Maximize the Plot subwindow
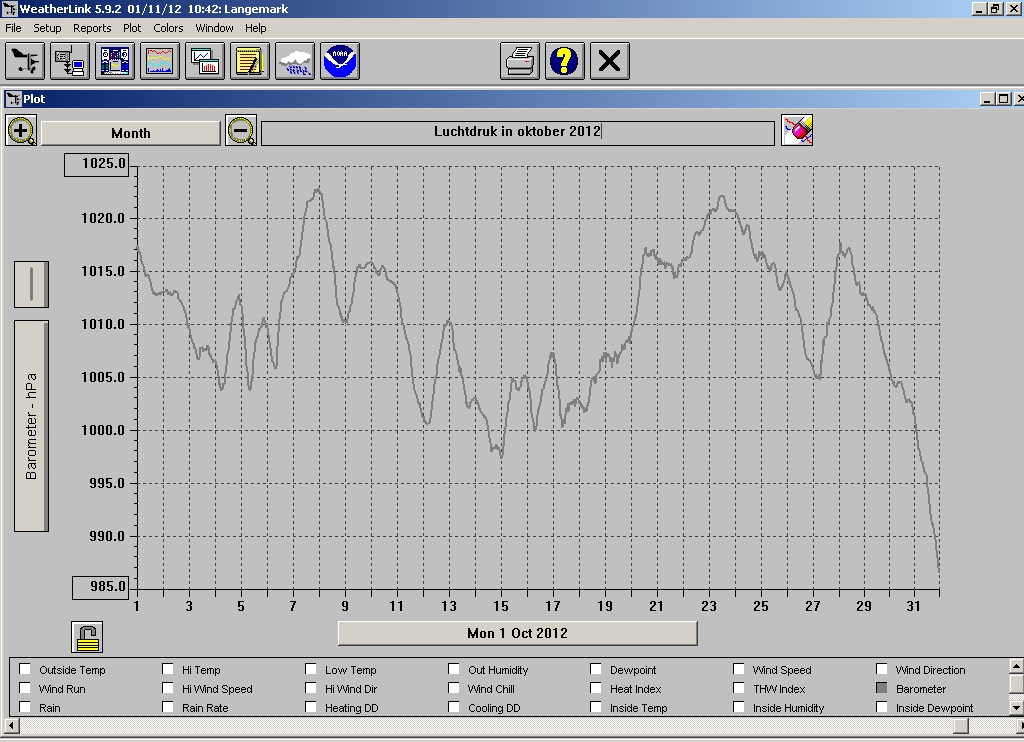Screen dimensions: 1024x742 1003,99
